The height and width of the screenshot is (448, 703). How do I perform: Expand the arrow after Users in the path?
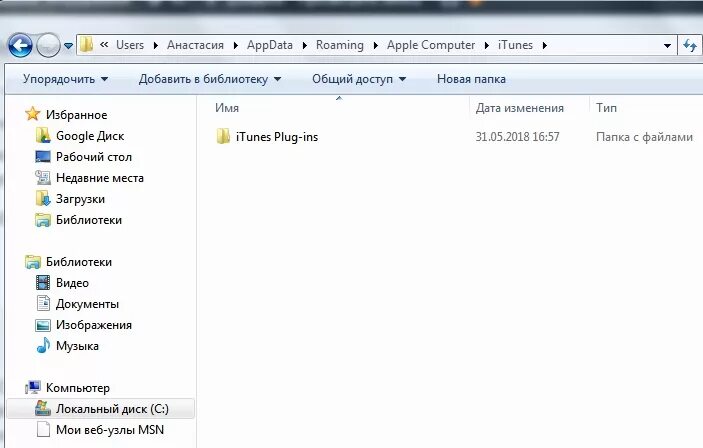click(156, 45)
